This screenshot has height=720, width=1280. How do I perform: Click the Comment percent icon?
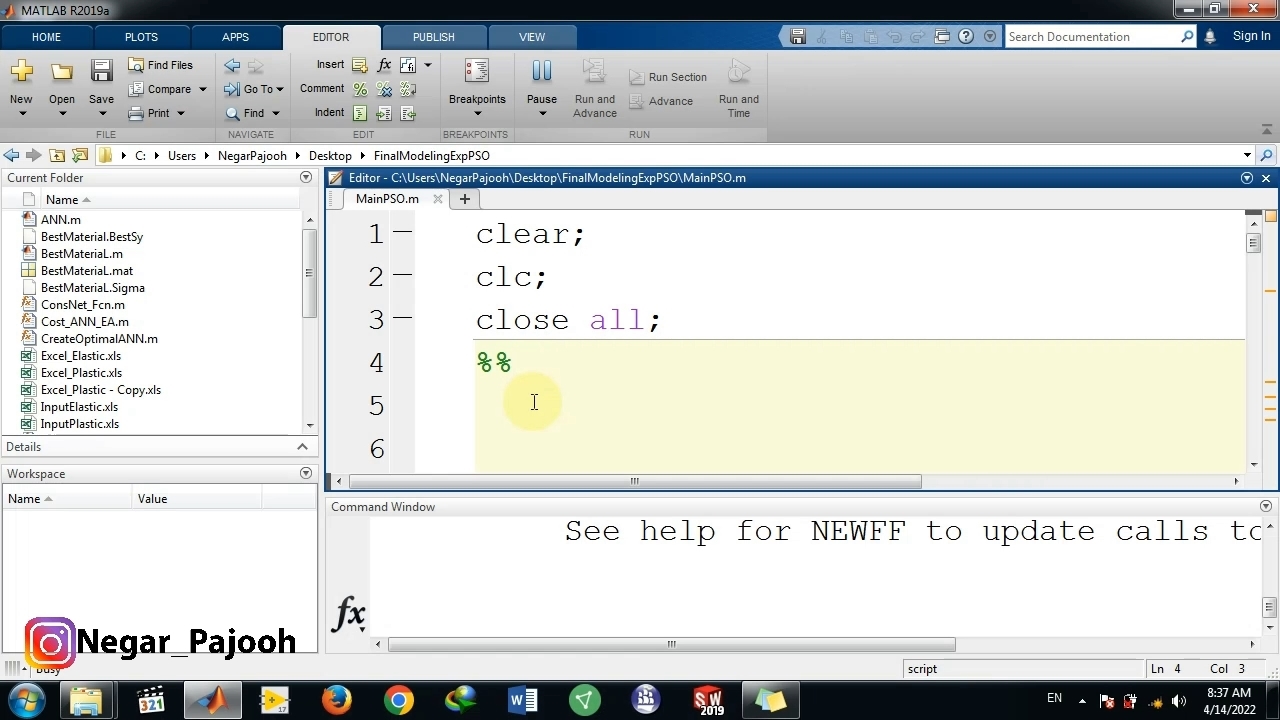[x=360, y=89]
